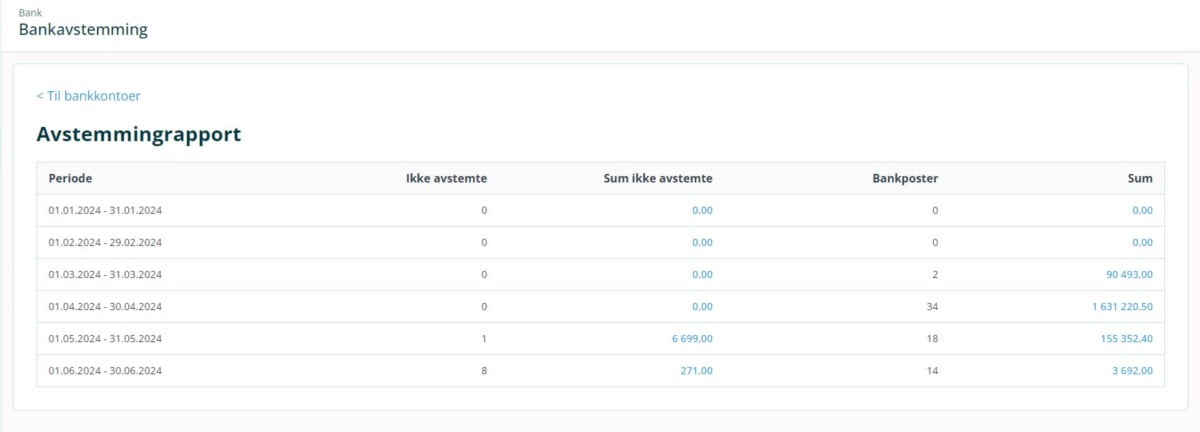Select the 01.04.2024 - 30.04.2024 period row
The width and height of the screenshot is (1200, 432).
pos(105,307)
